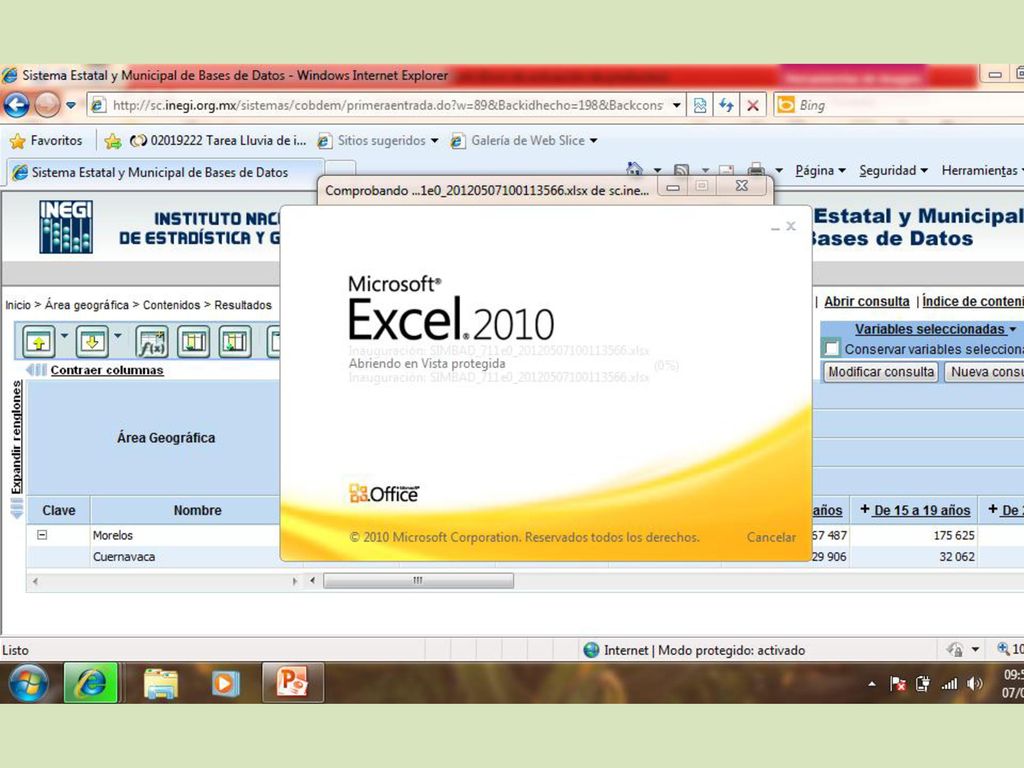Viewport: 1024px width, 768px height.
Task: Click the value 175 625 cell
Action: (x=953, y=536)
